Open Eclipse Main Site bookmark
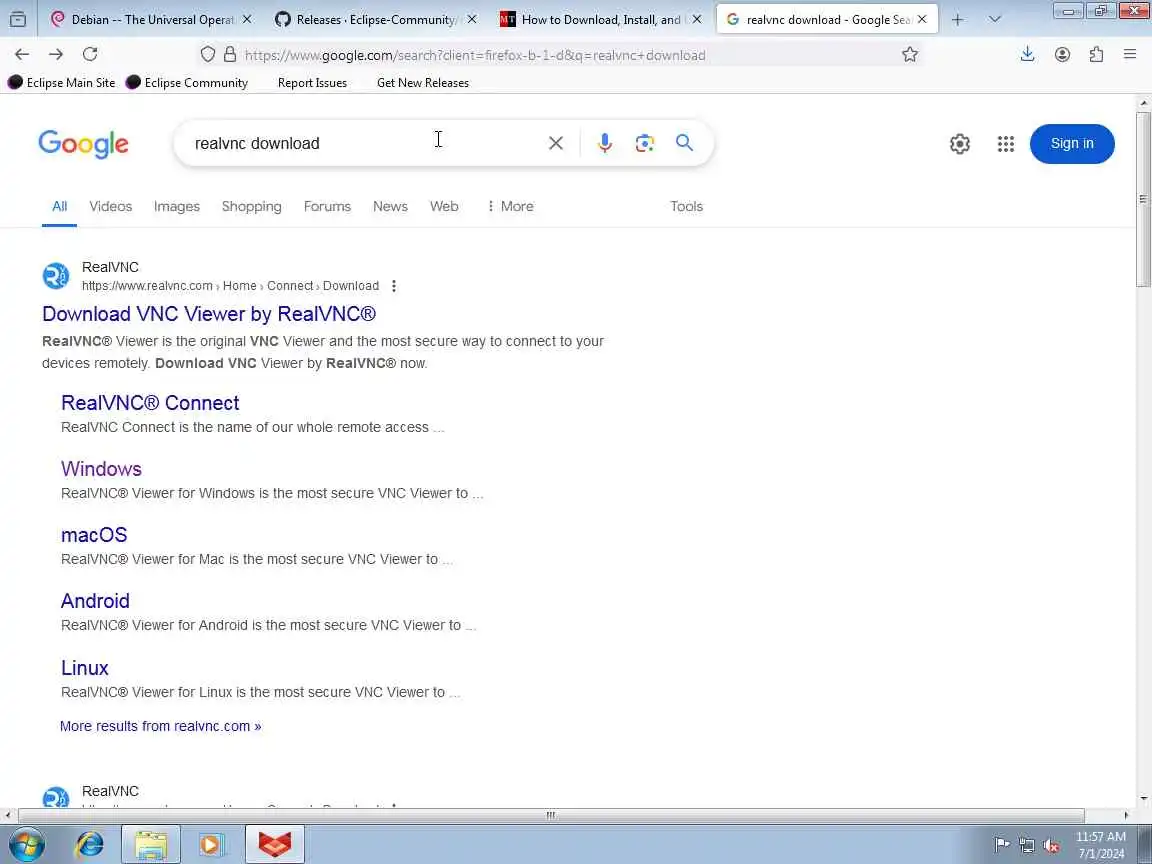Screen dimensions: 1152x864 click(62, 83)
